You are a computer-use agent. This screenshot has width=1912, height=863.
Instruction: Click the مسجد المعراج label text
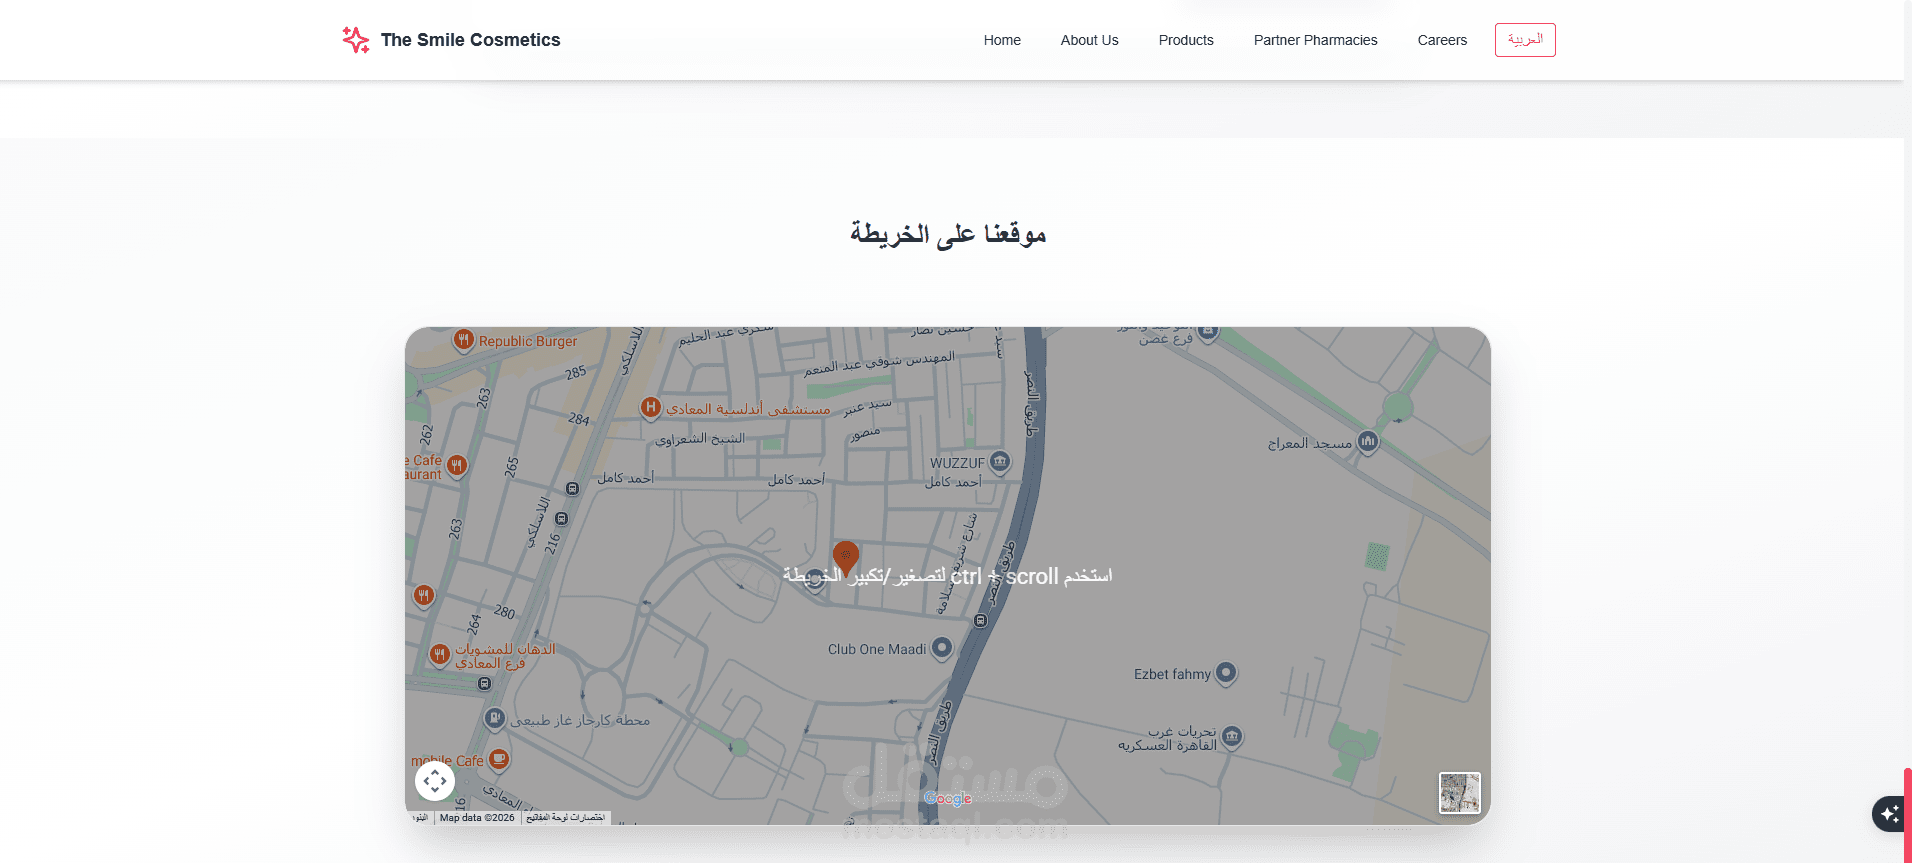[x=1310, y=443]
